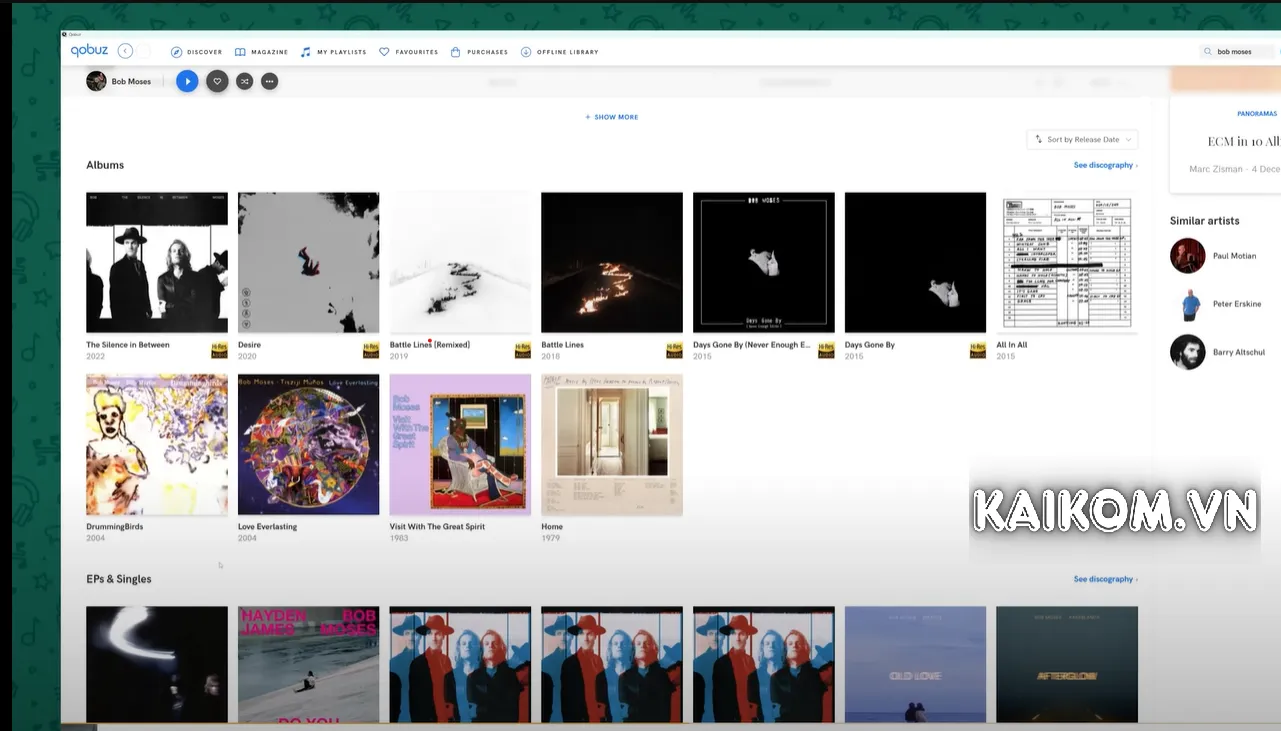Open the three-dots more options button

269,82
